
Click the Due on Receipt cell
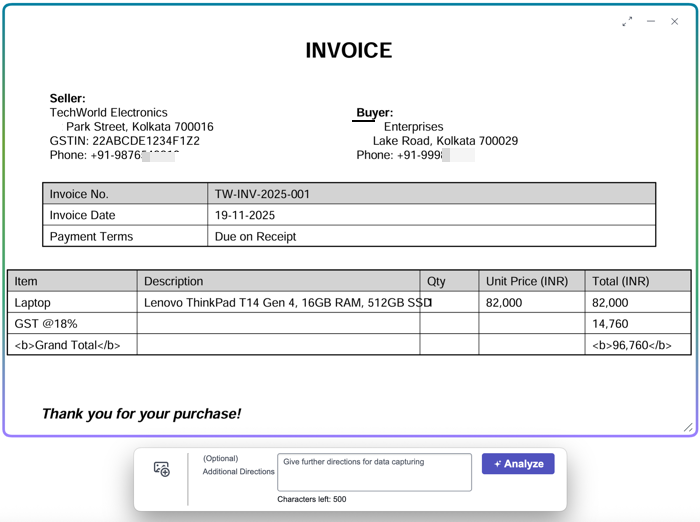coord(431,236)
